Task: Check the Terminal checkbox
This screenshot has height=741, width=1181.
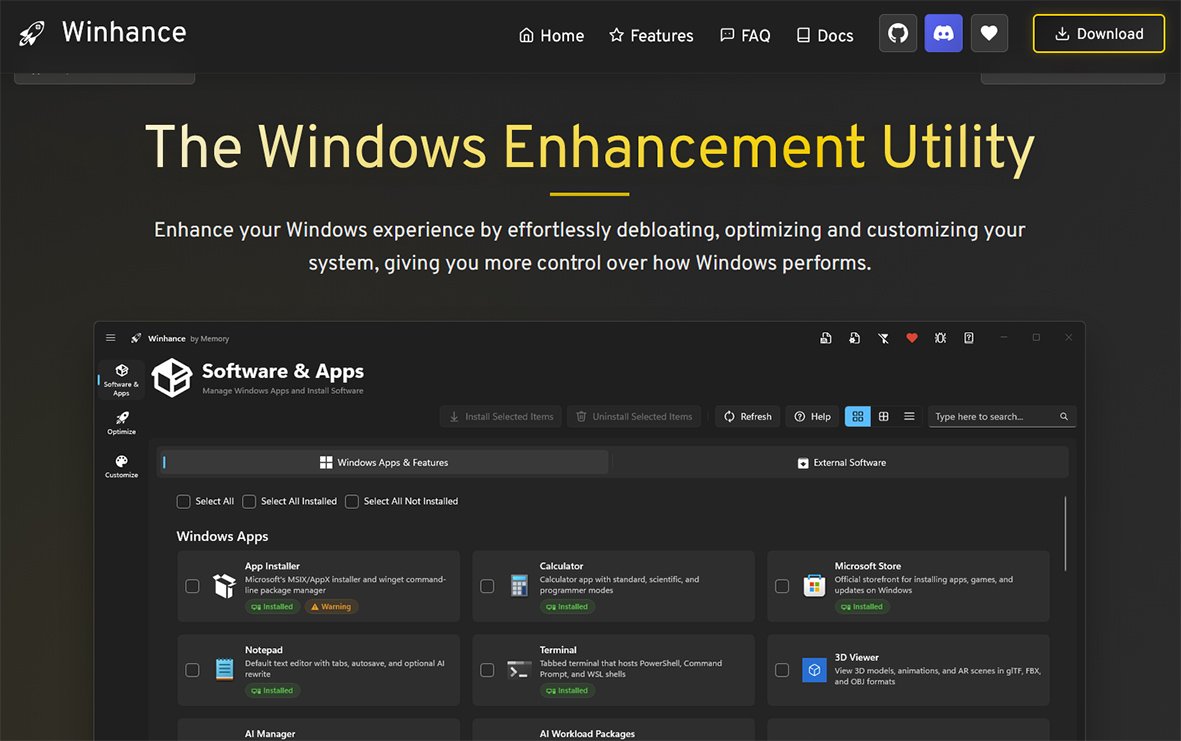Action: tap(487, 669)
